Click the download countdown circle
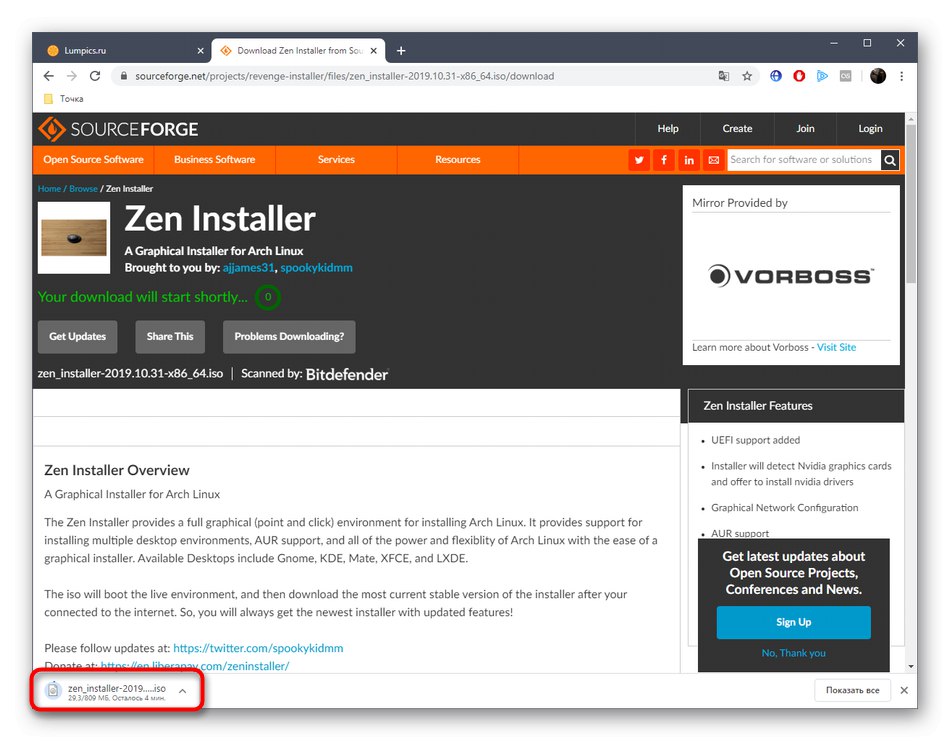950x741 pixels. click(x=267, y=297)
